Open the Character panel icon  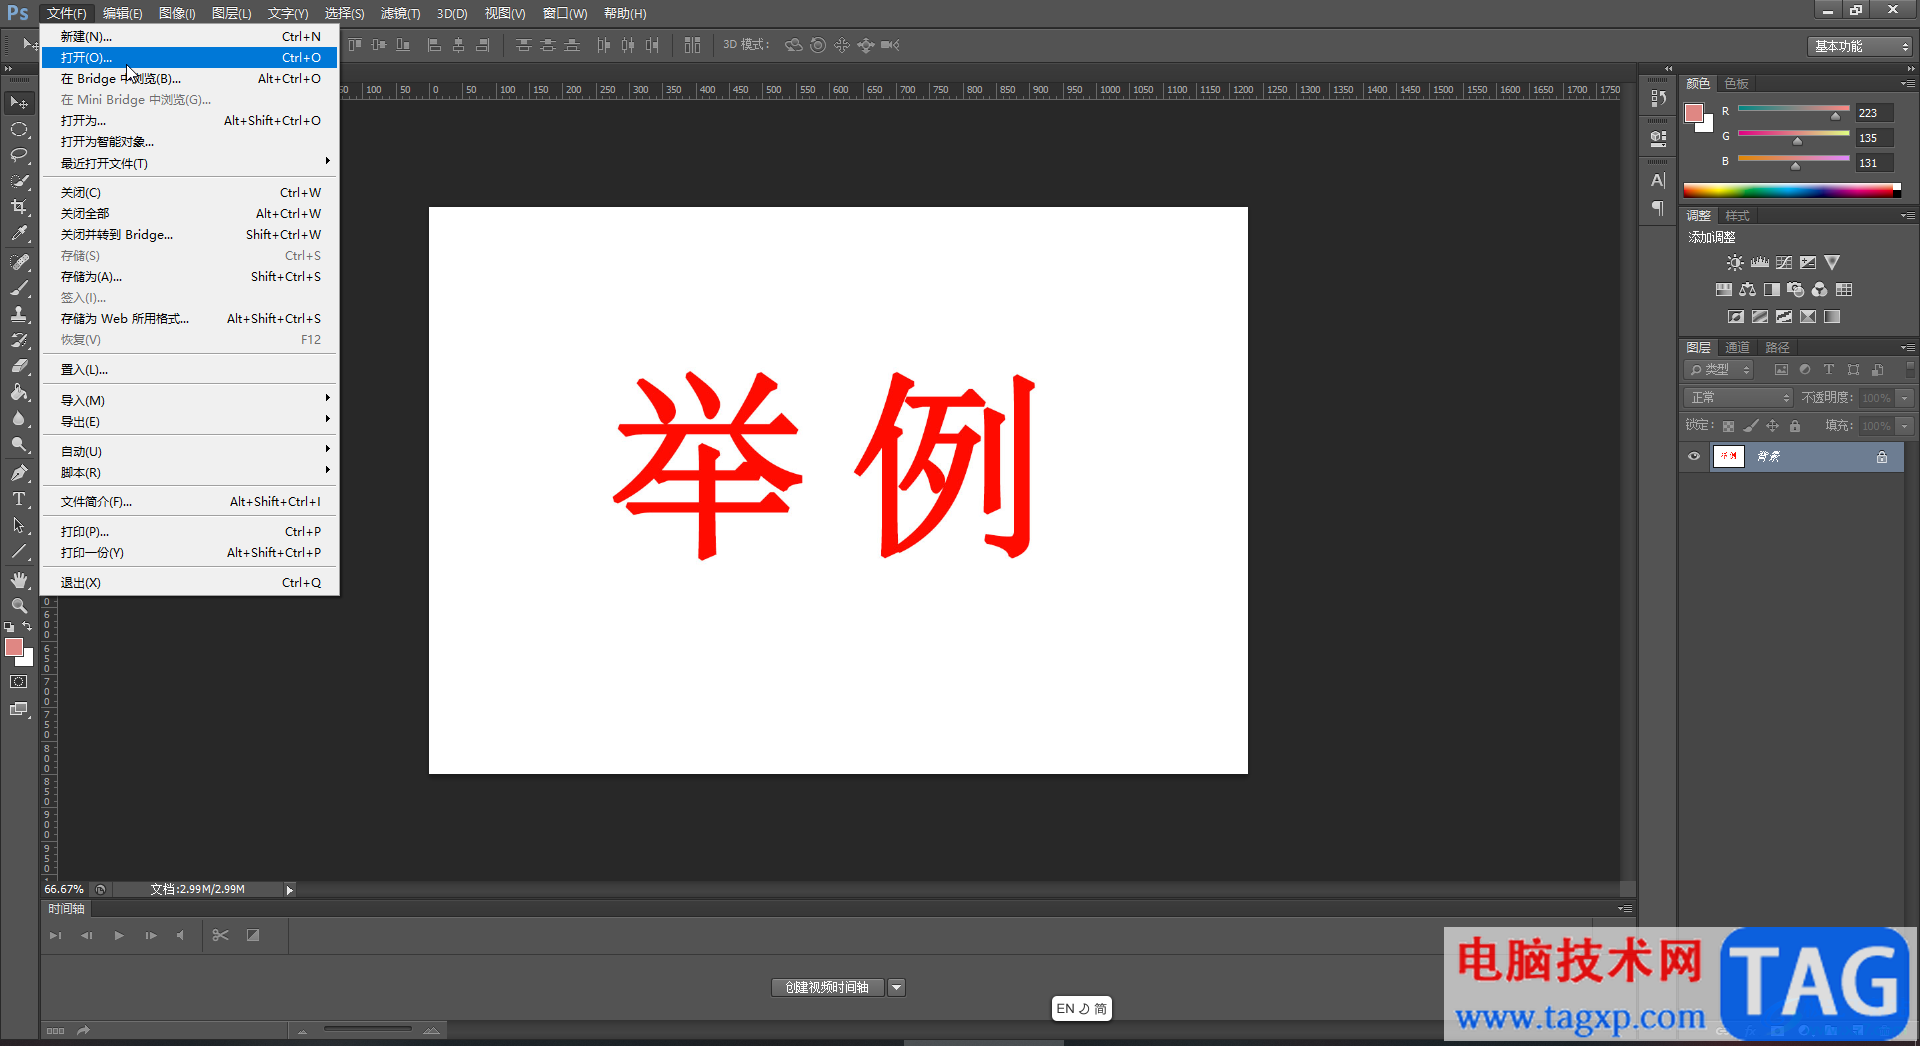click(x=1658, y=181)
